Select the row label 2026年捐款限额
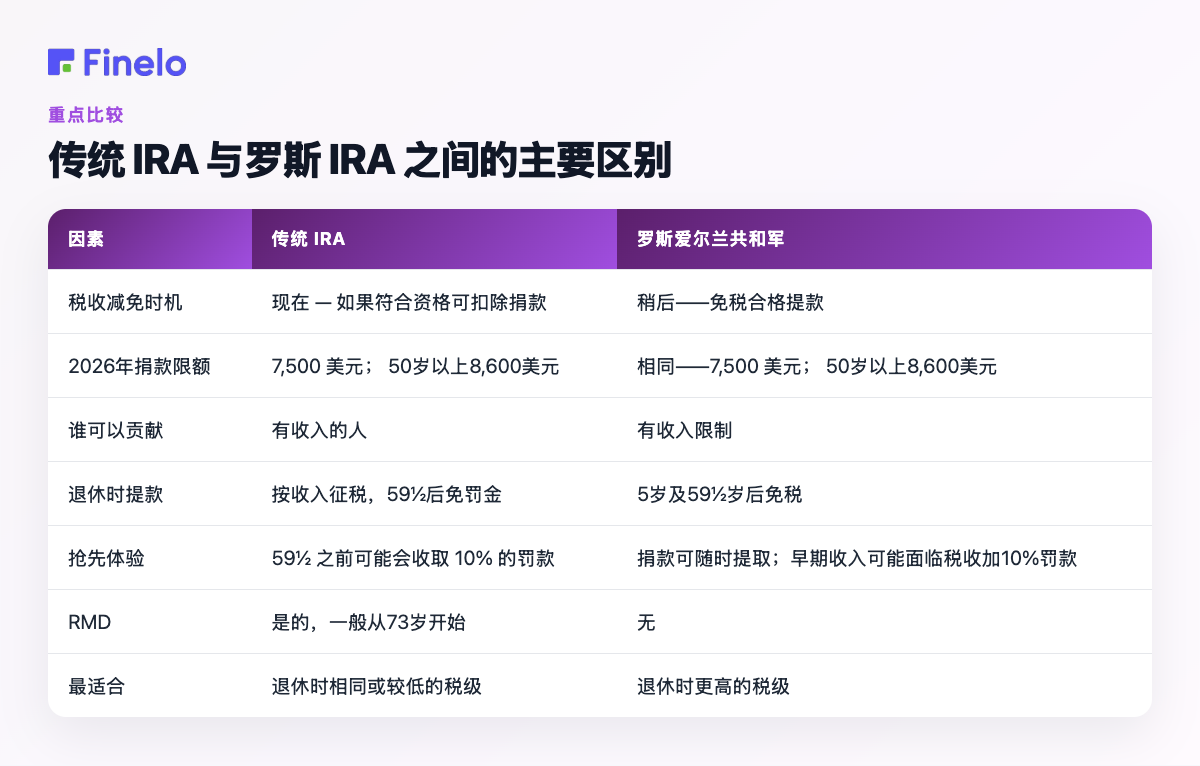Image resolution: width=1200 pixels, height=766 pixels. point(139,366)
